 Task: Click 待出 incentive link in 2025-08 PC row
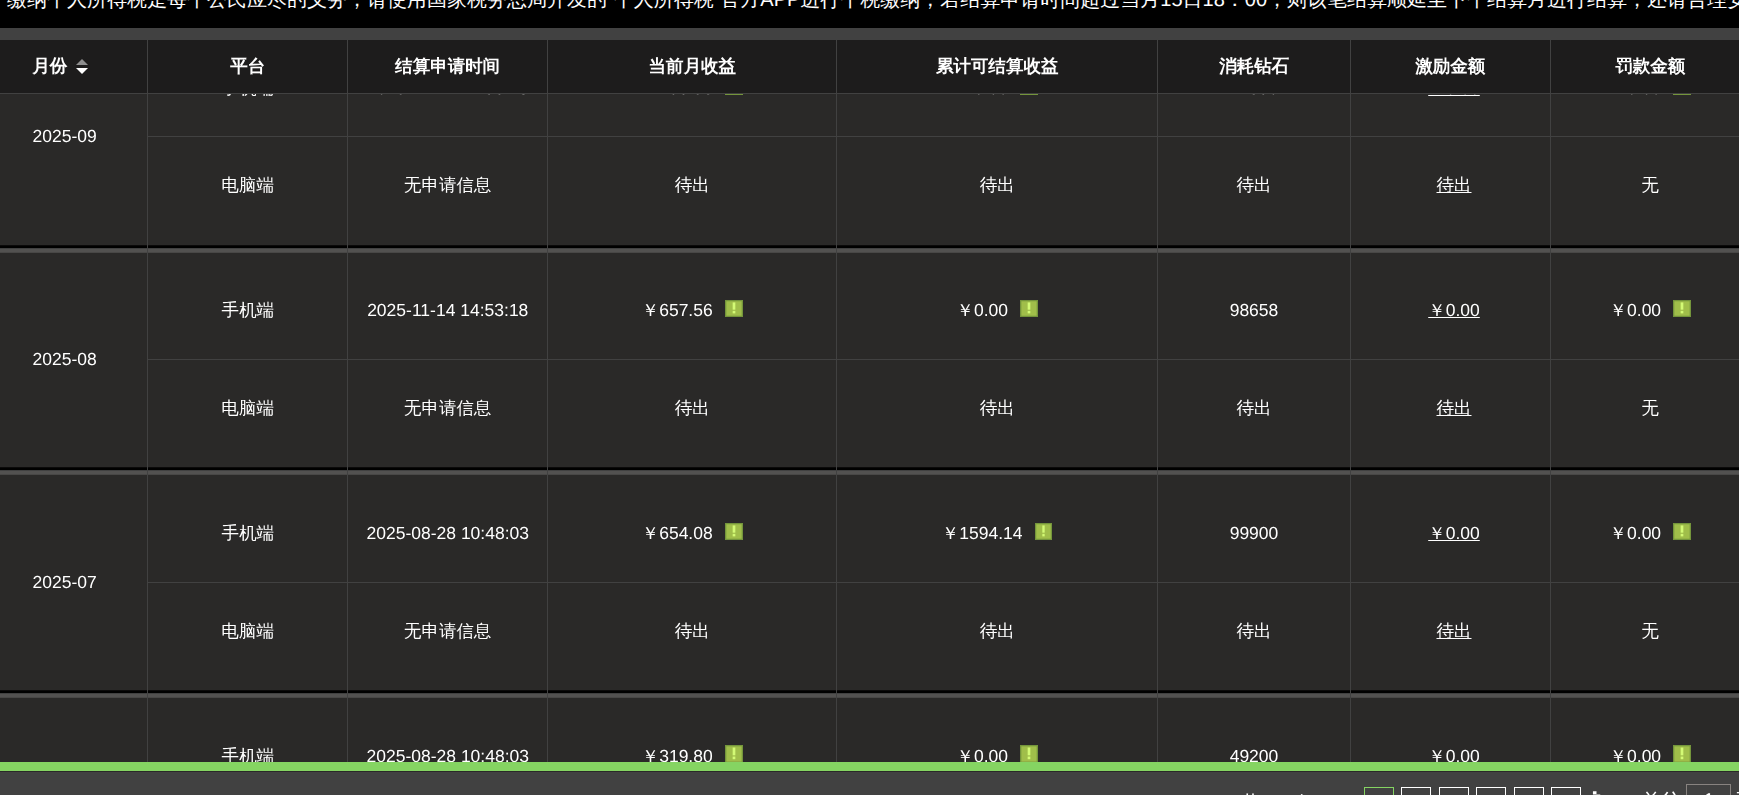[x=1453, y=409]
